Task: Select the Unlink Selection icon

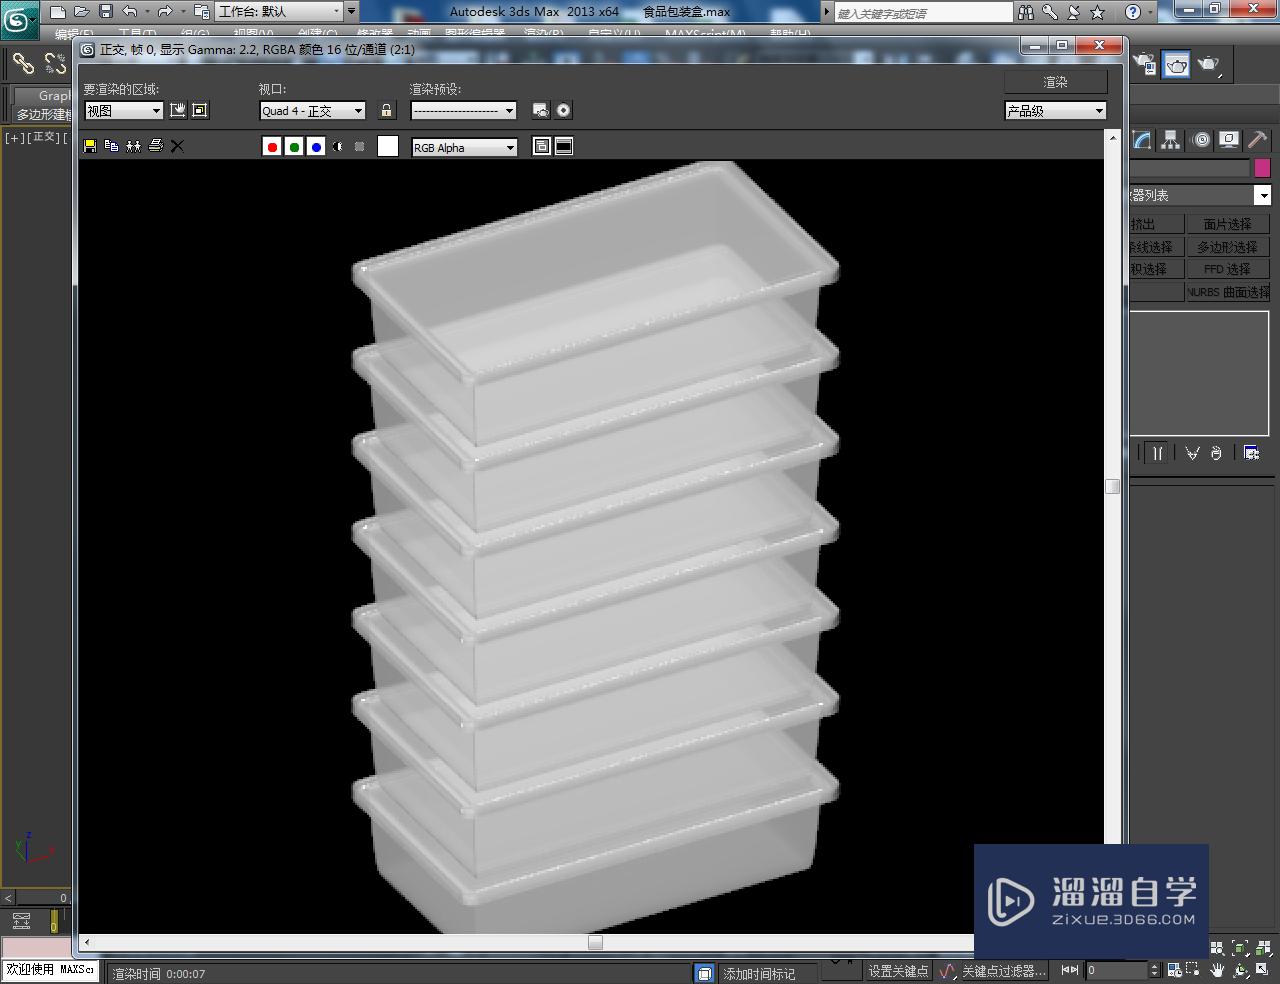Action: (56, 64)
